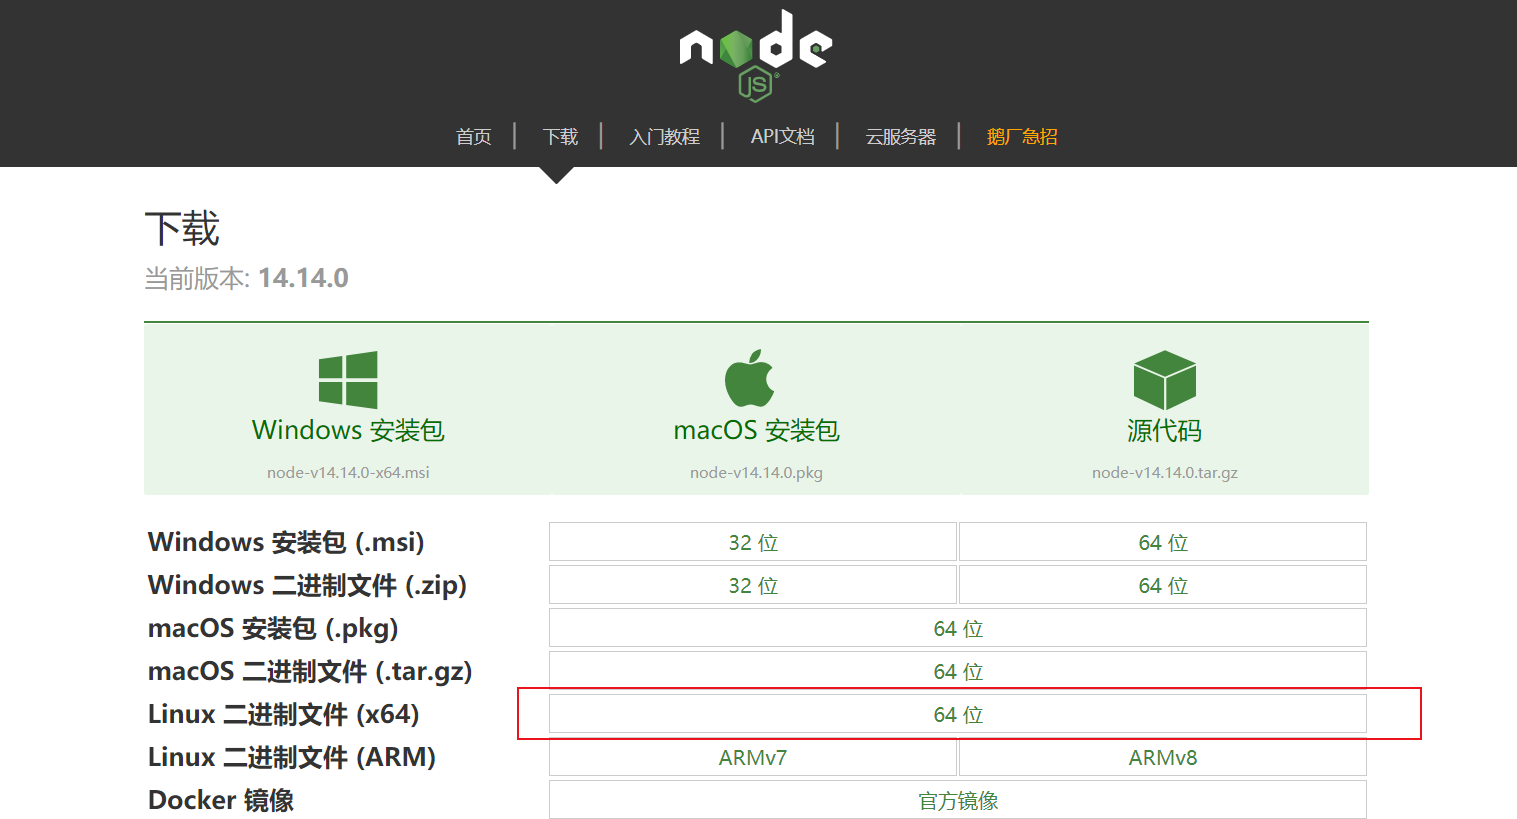The width and height of the screenshot is (1517, 819).
Task: Open the 下载 navigation item
Action: (561, 137)
